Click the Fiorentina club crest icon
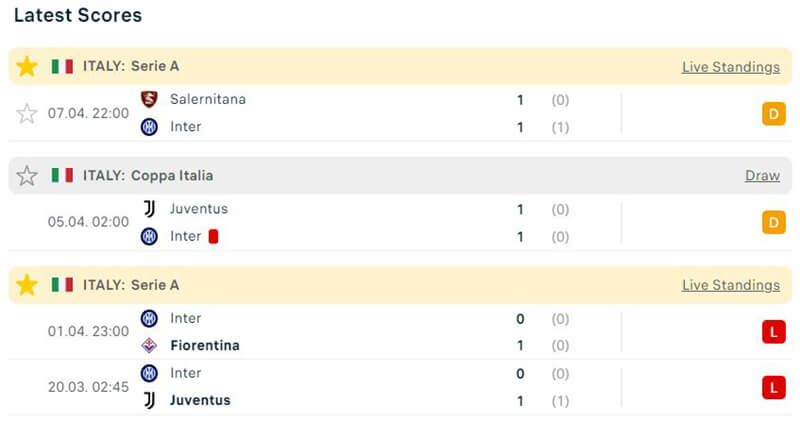 [x=149, y=345]
